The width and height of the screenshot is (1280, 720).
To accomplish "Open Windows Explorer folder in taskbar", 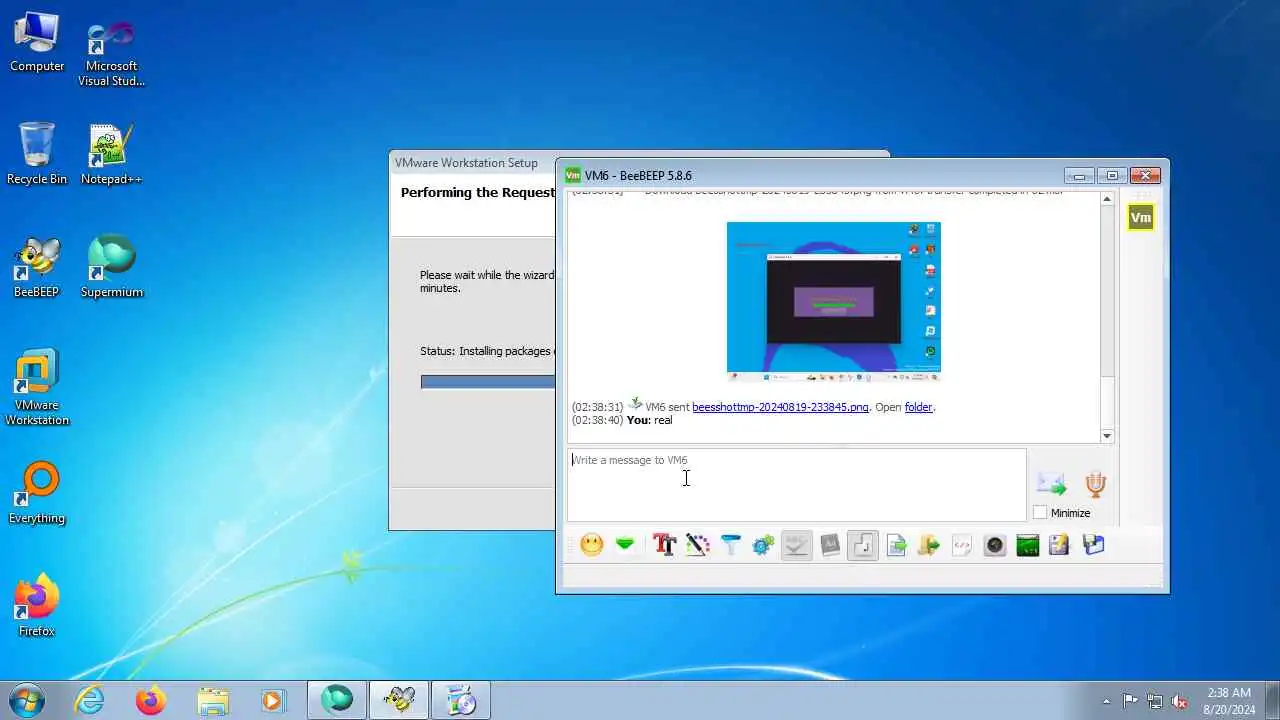I will 213,701.
